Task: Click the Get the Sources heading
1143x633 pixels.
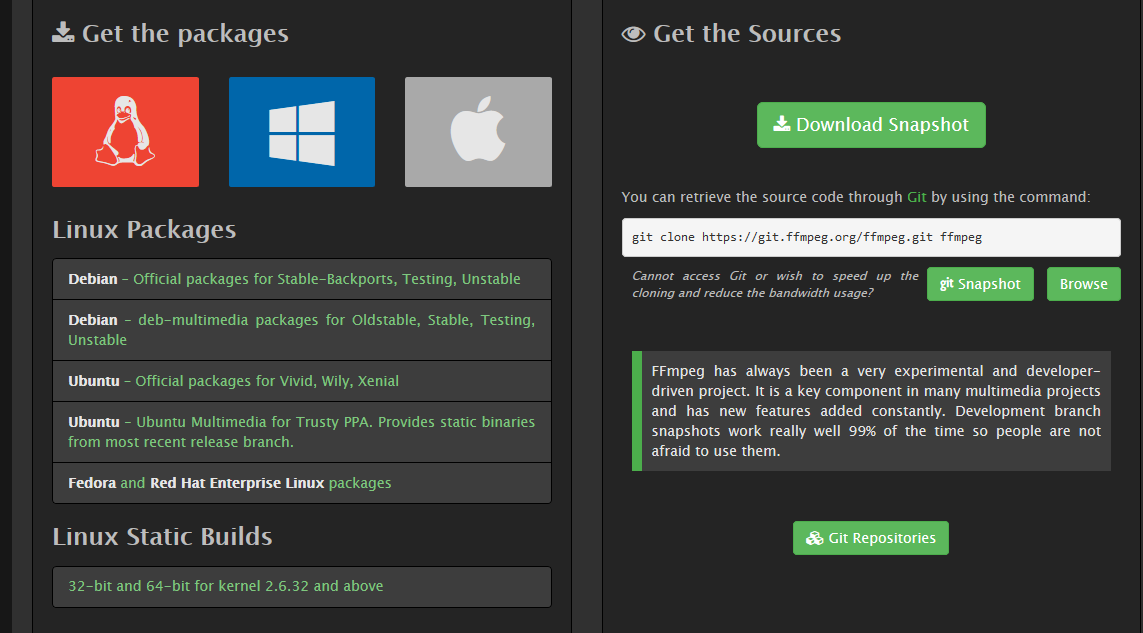Action: pos(731,34)
